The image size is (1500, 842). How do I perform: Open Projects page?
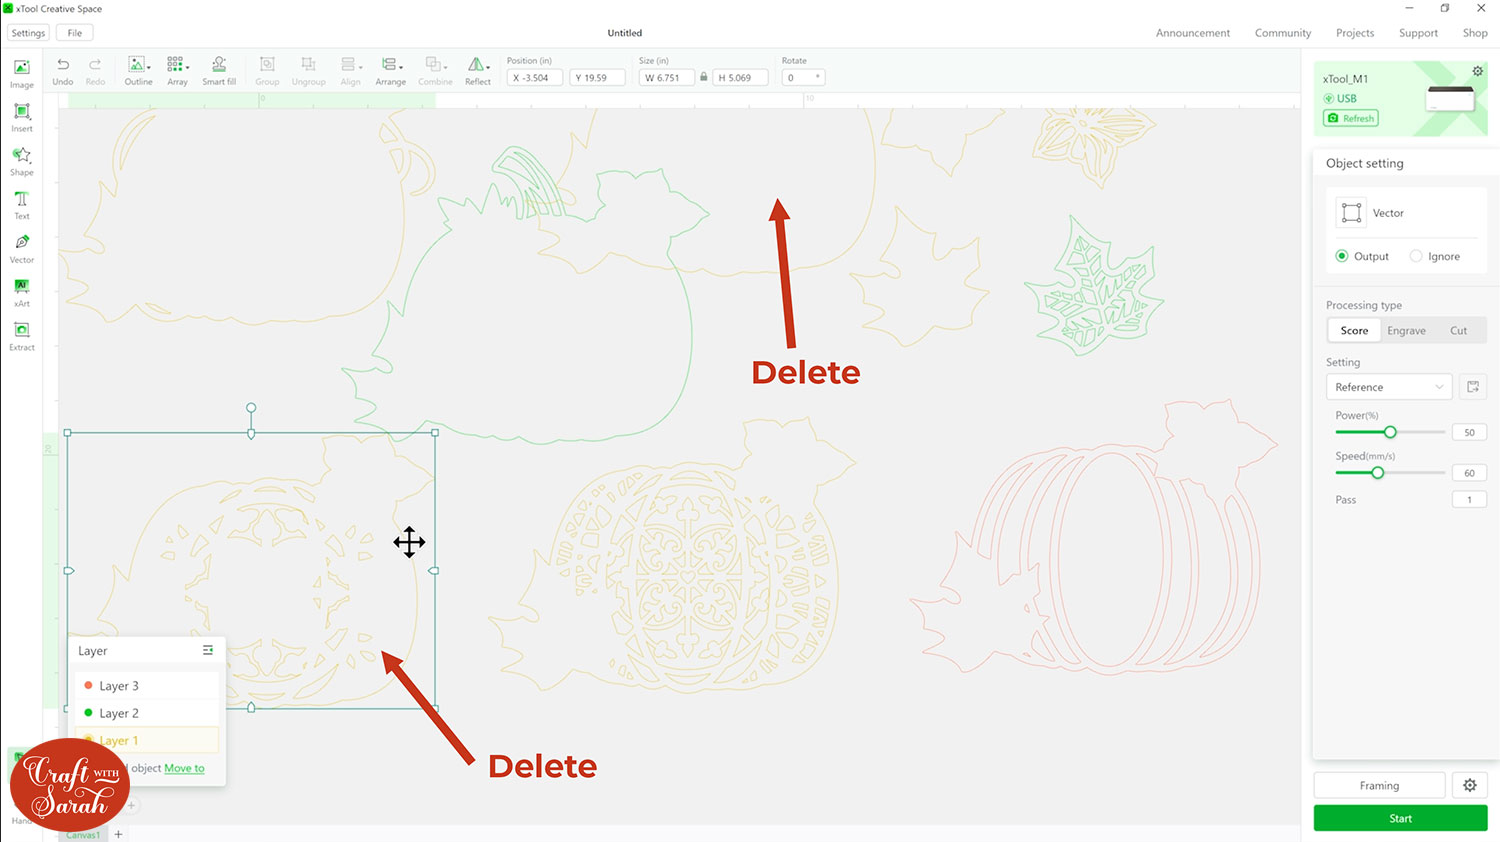[1355, 33]
